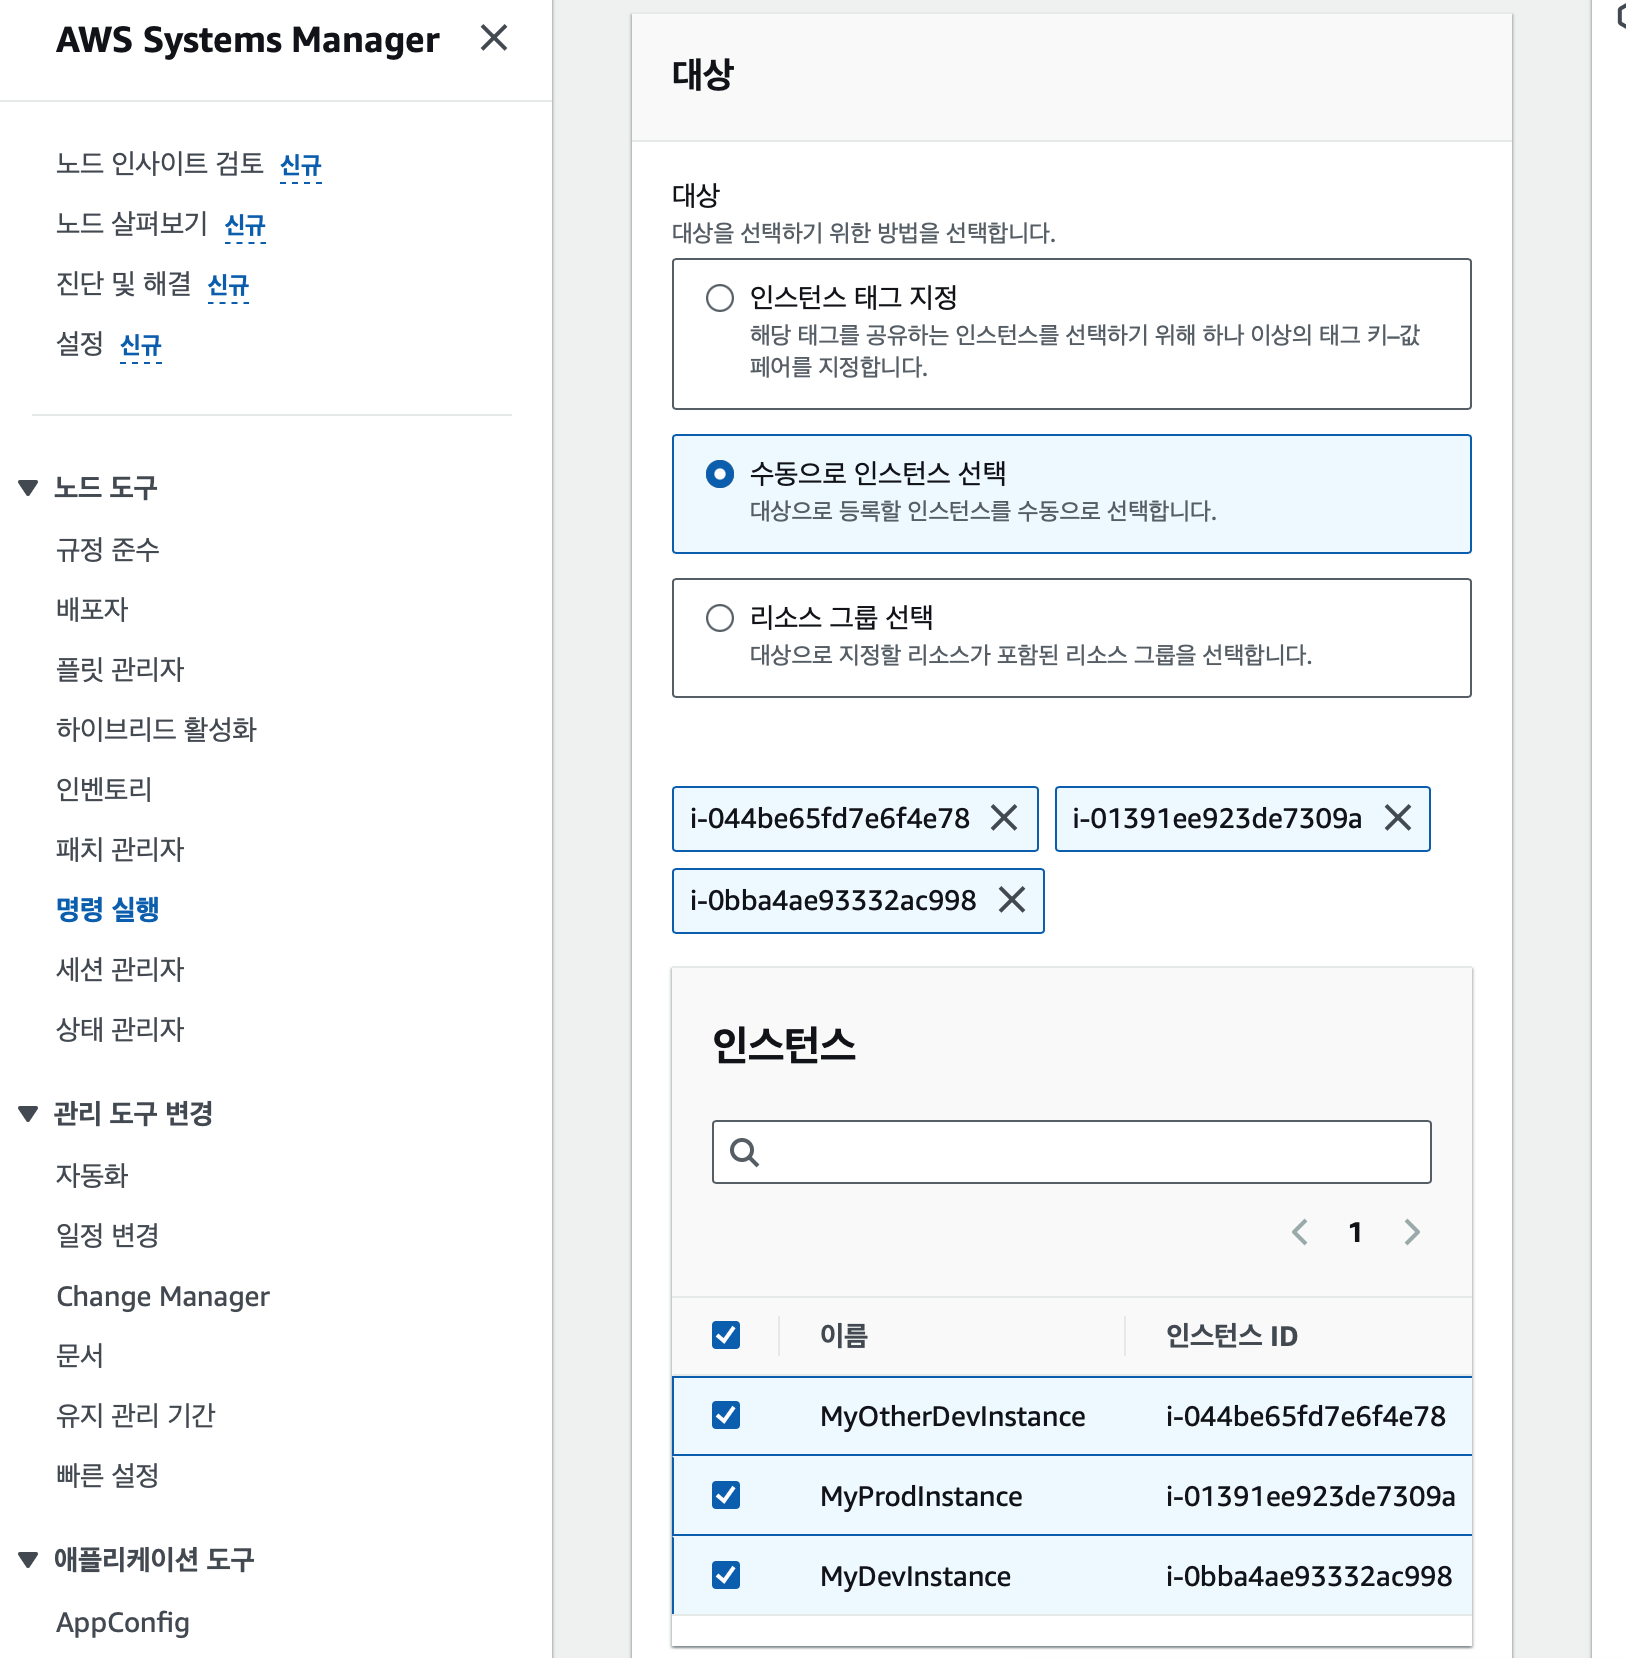Click MyDevInstance name cell
The height and width of the screenshot is (1658, 1626).
pos(916,1576)
